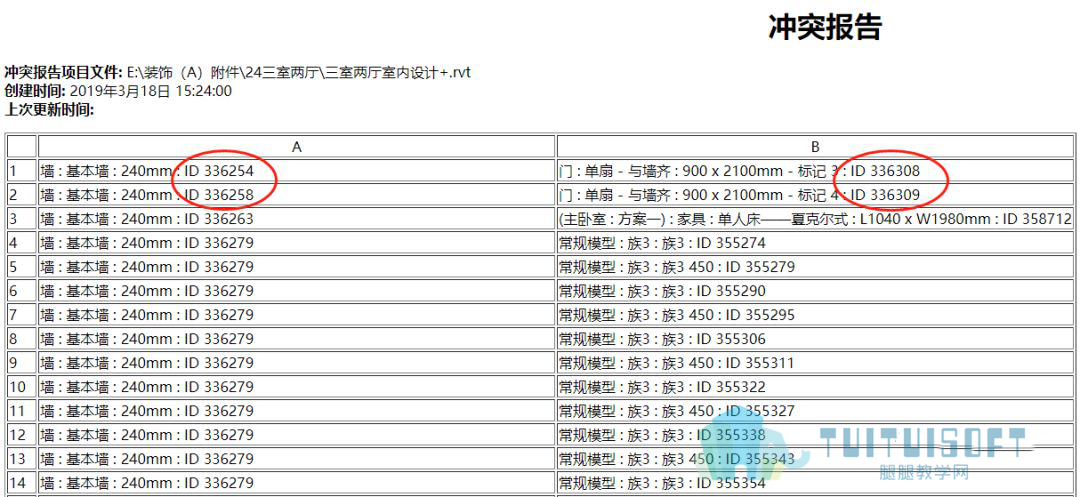Click row number 14 cell

pyautogui.click(x=21, y=483)
